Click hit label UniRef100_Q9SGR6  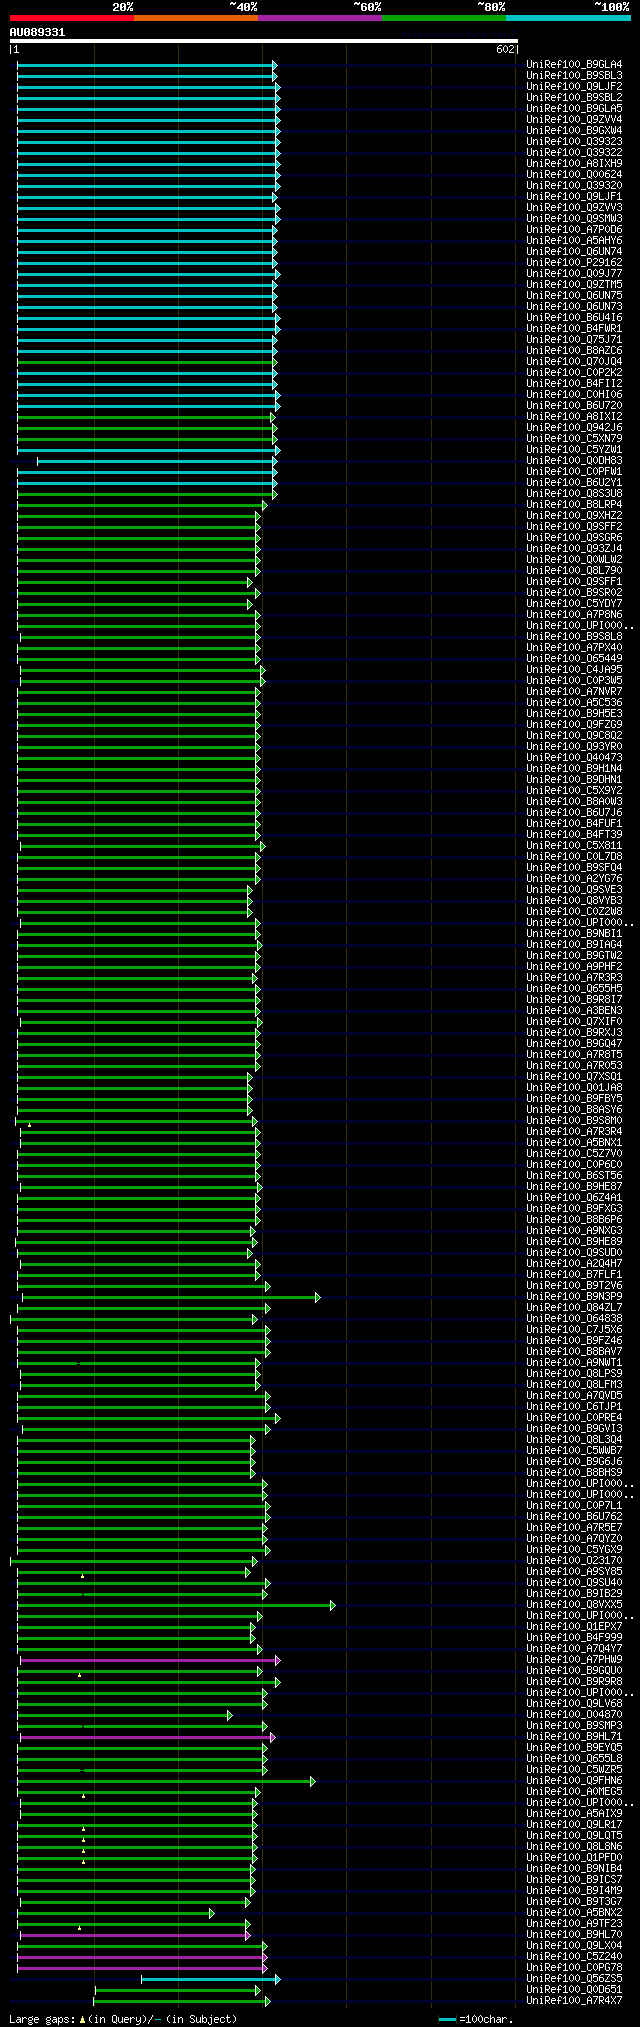click(574, 538)
